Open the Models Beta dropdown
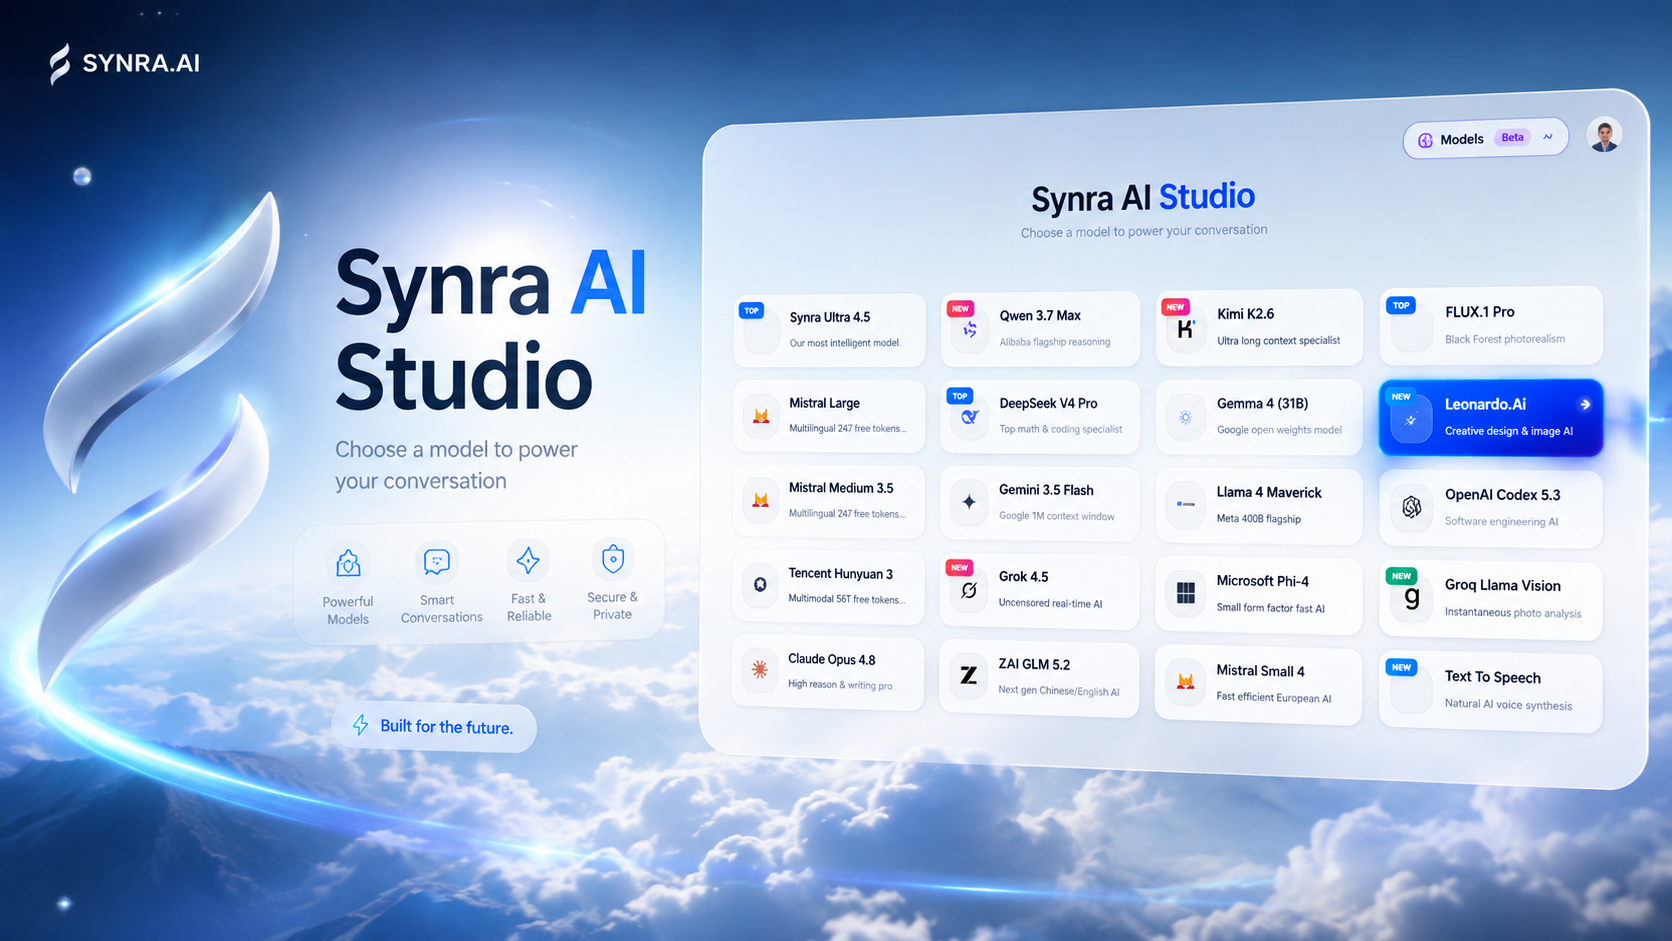 pos(1485,139)
